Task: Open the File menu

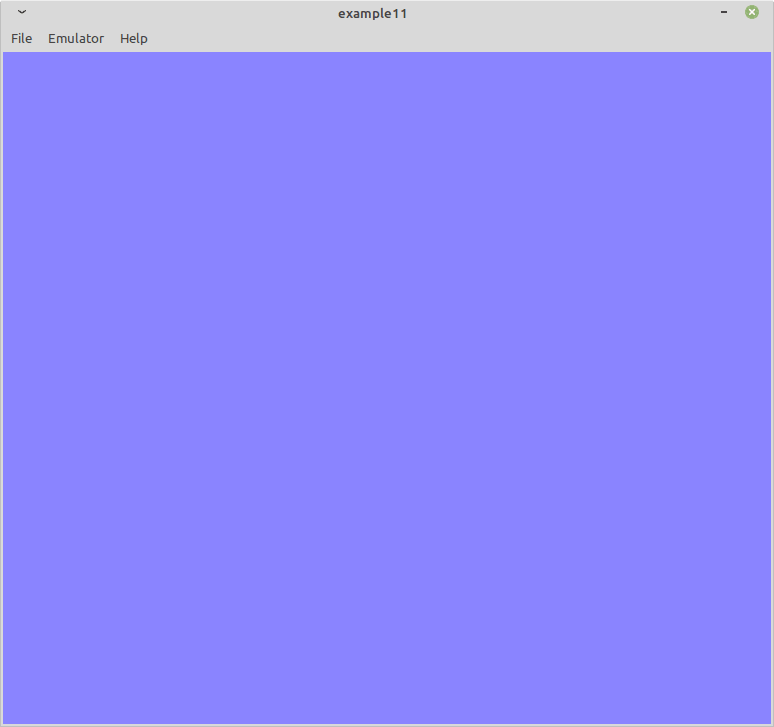Action: [x=21, y=38]
